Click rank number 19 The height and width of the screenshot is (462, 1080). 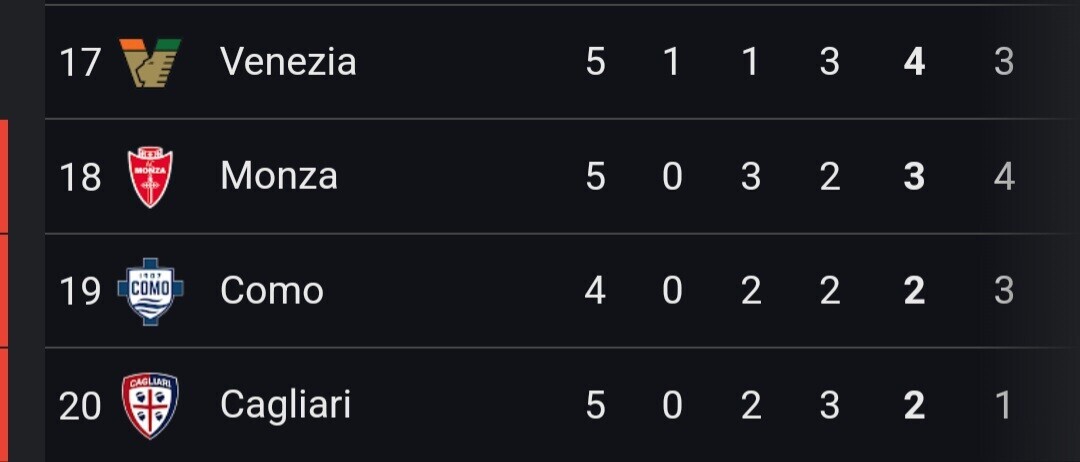tap(81, 291)
